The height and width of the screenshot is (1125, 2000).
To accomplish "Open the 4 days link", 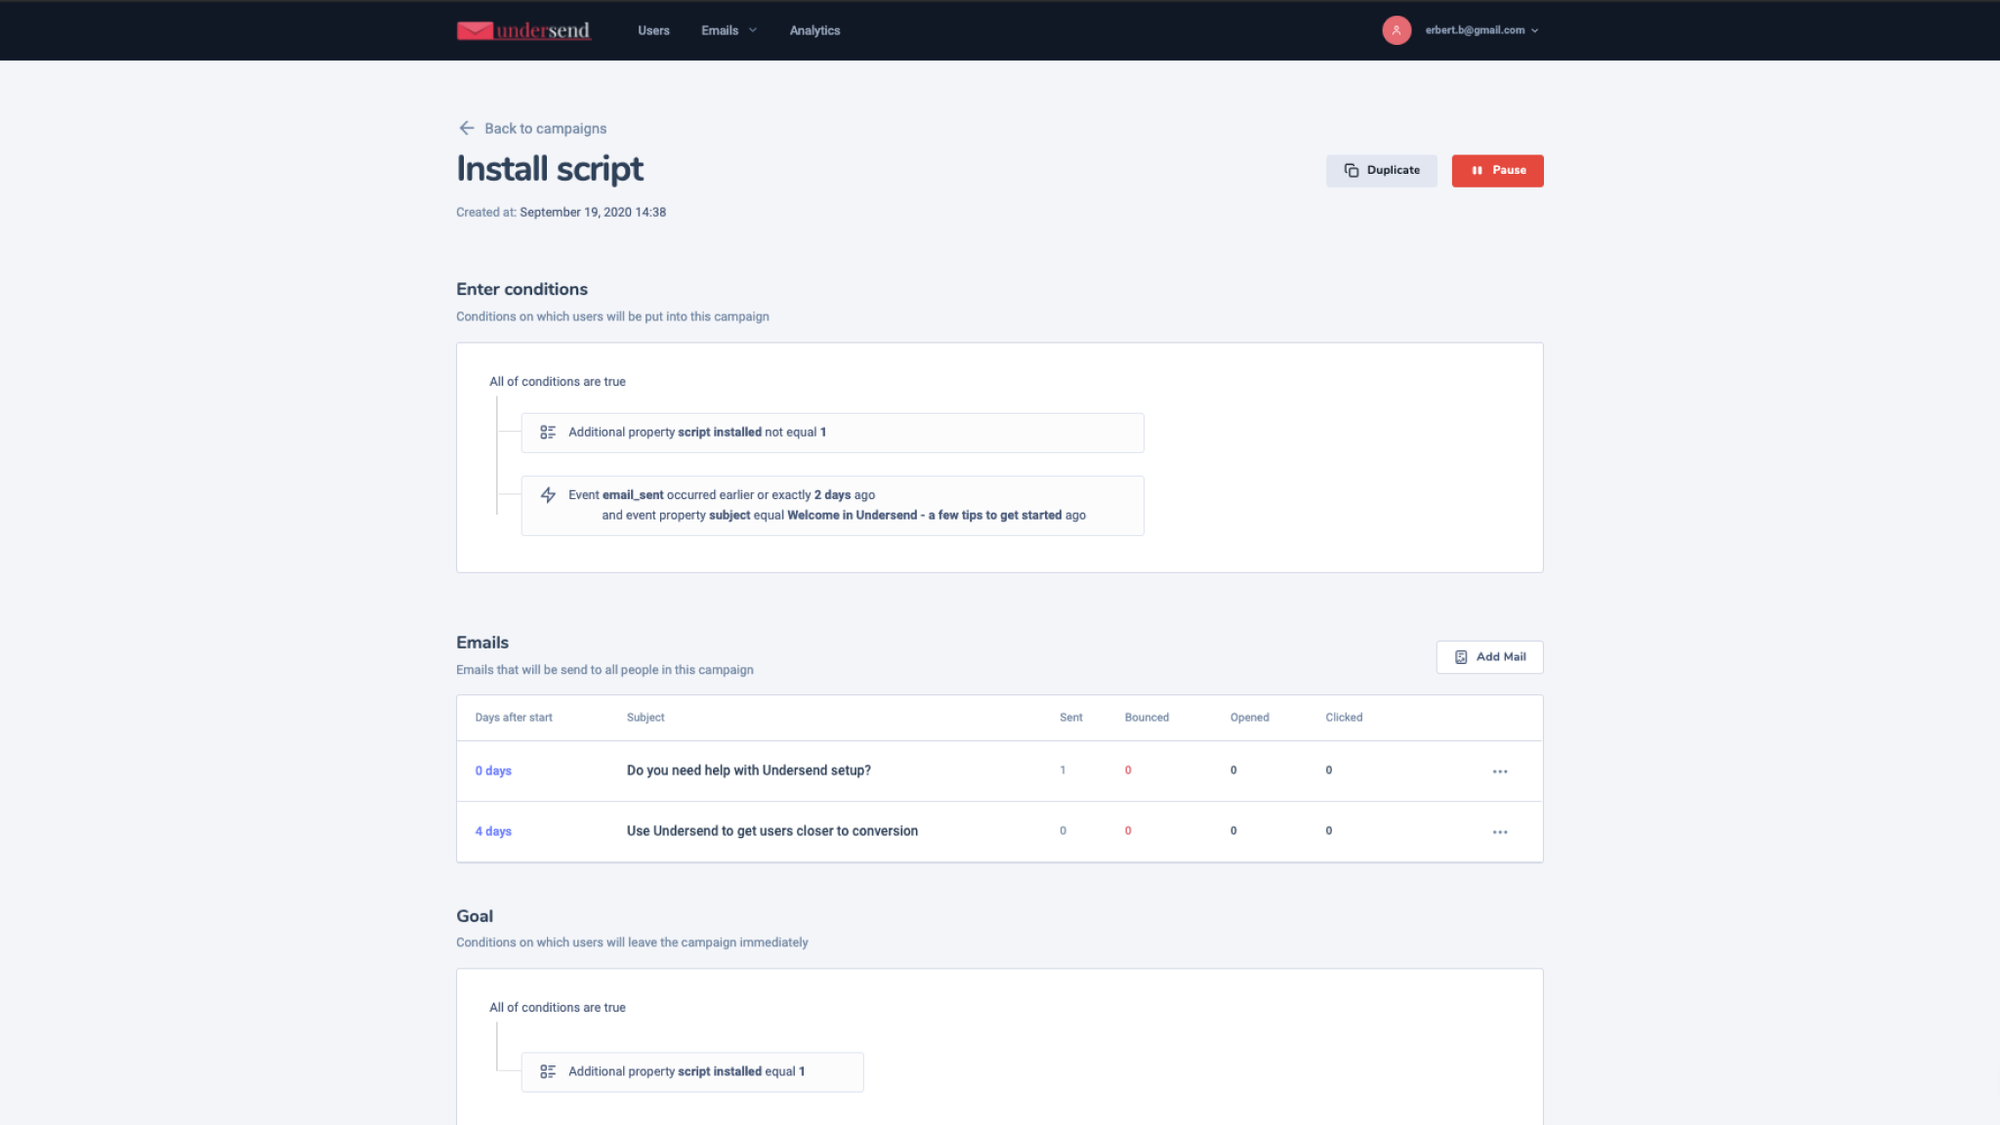I will click(493, 831).
